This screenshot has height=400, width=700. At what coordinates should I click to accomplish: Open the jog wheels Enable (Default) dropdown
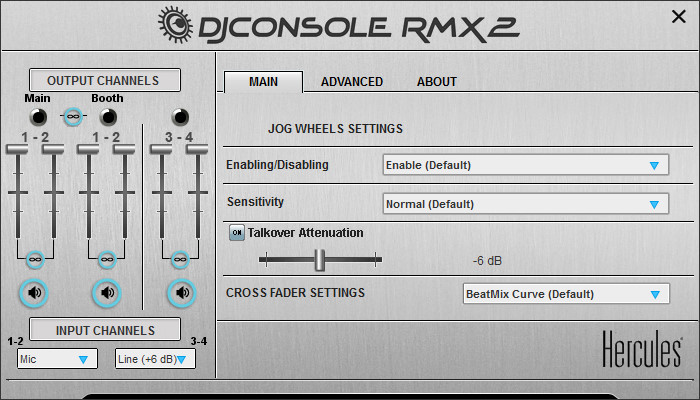525,165
